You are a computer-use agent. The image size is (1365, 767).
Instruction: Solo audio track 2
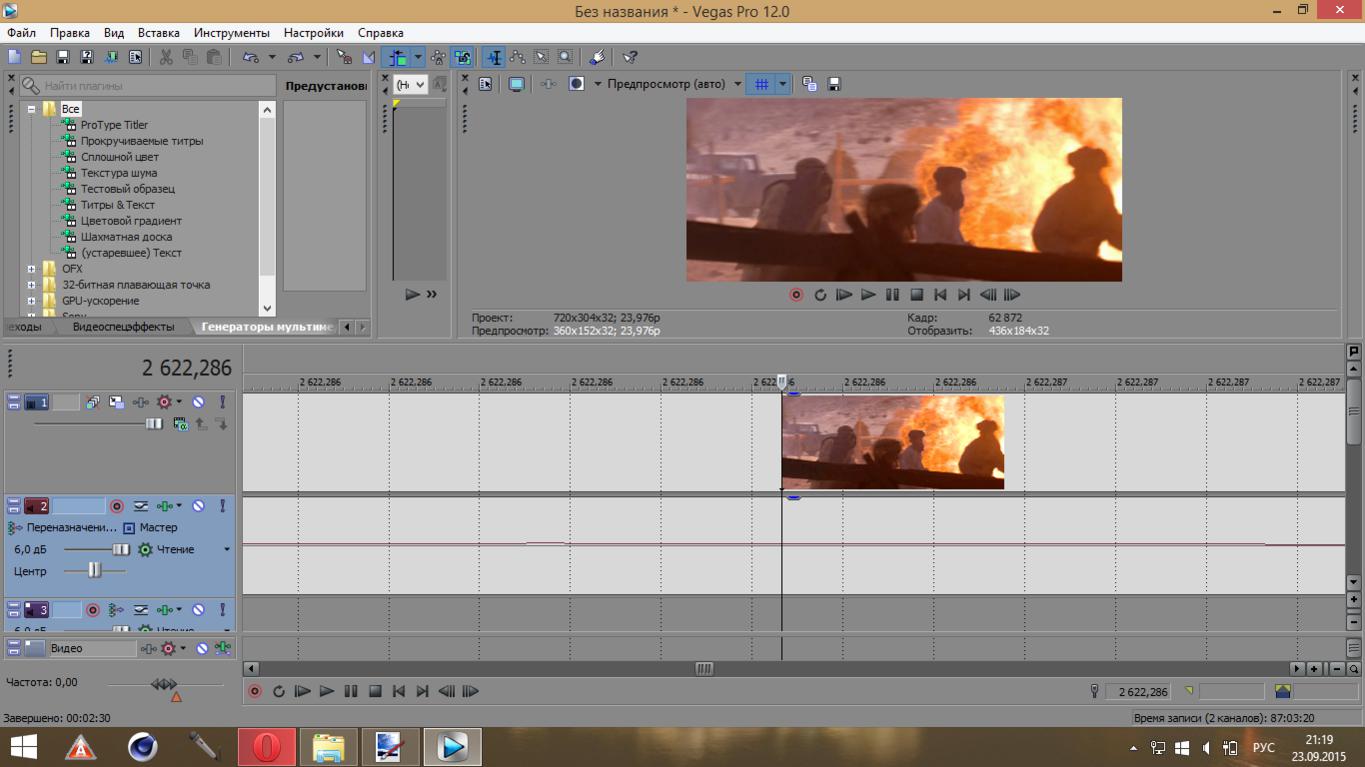pos(222,506)
